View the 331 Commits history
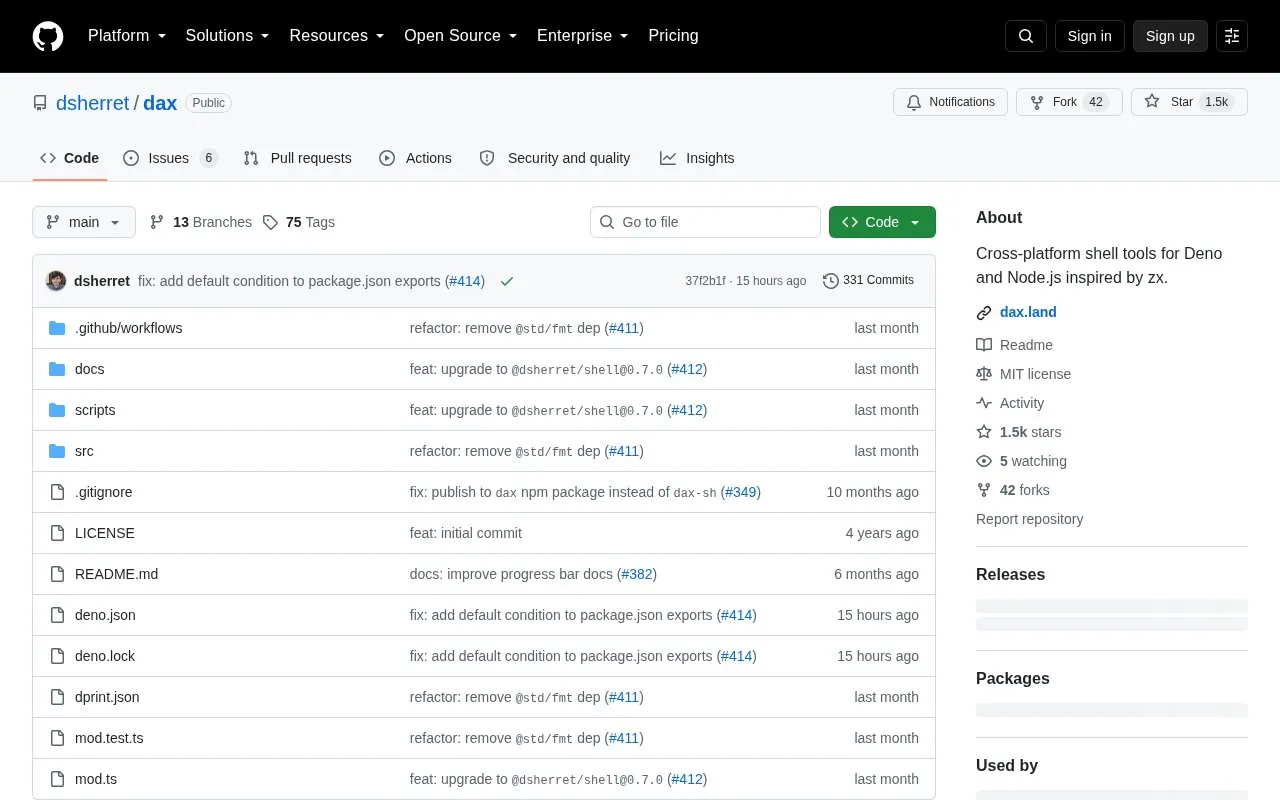The width and height of the screenshot is (1280, 800). [x=868, y=280]
